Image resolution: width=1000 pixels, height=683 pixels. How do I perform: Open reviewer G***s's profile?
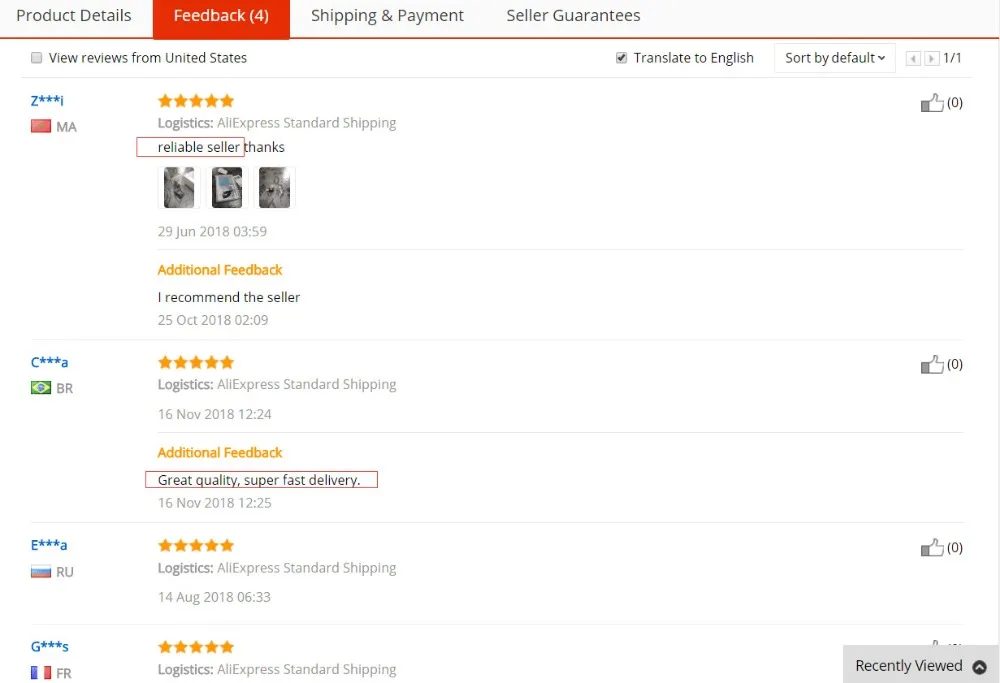[50, 646]
